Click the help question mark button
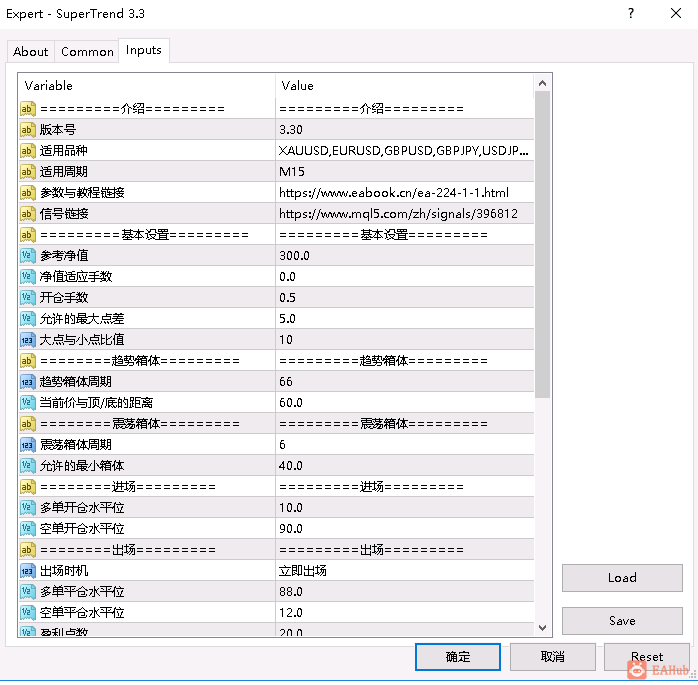 pos(631,13)
